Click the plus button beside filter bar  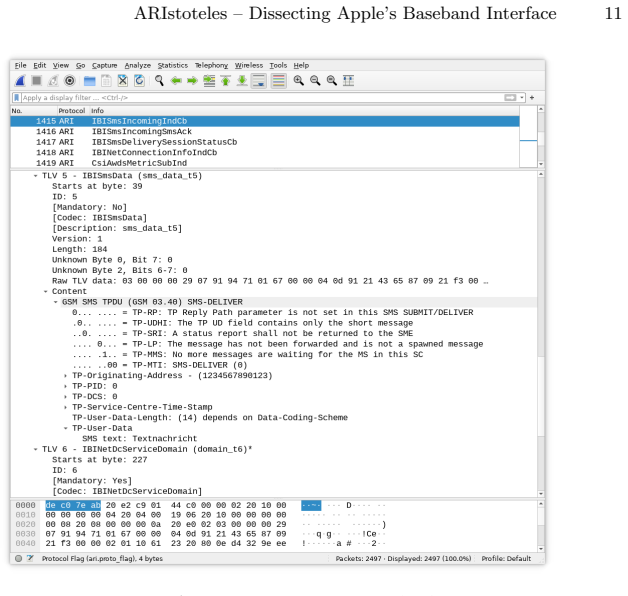click(532, 98)
